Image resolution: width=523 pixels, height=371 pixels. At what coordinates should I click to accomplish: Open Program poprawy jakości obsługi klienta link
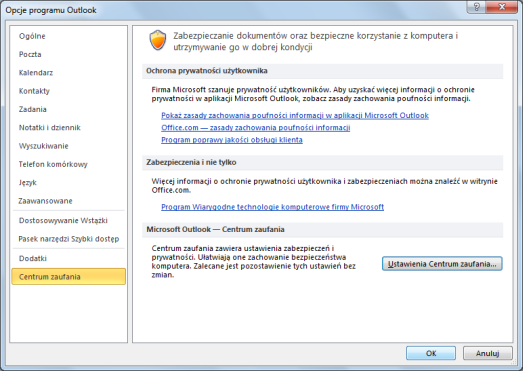tap(232, 140)
